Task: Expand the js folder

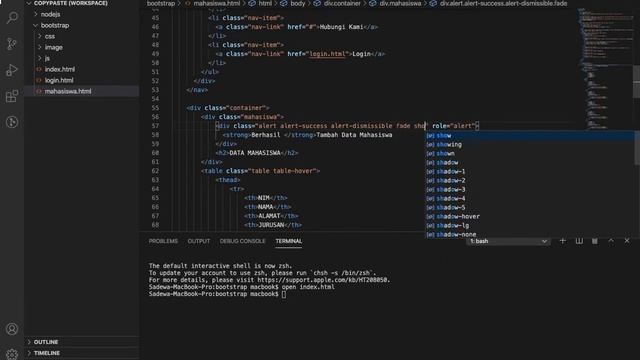Action: pos(47,58)
